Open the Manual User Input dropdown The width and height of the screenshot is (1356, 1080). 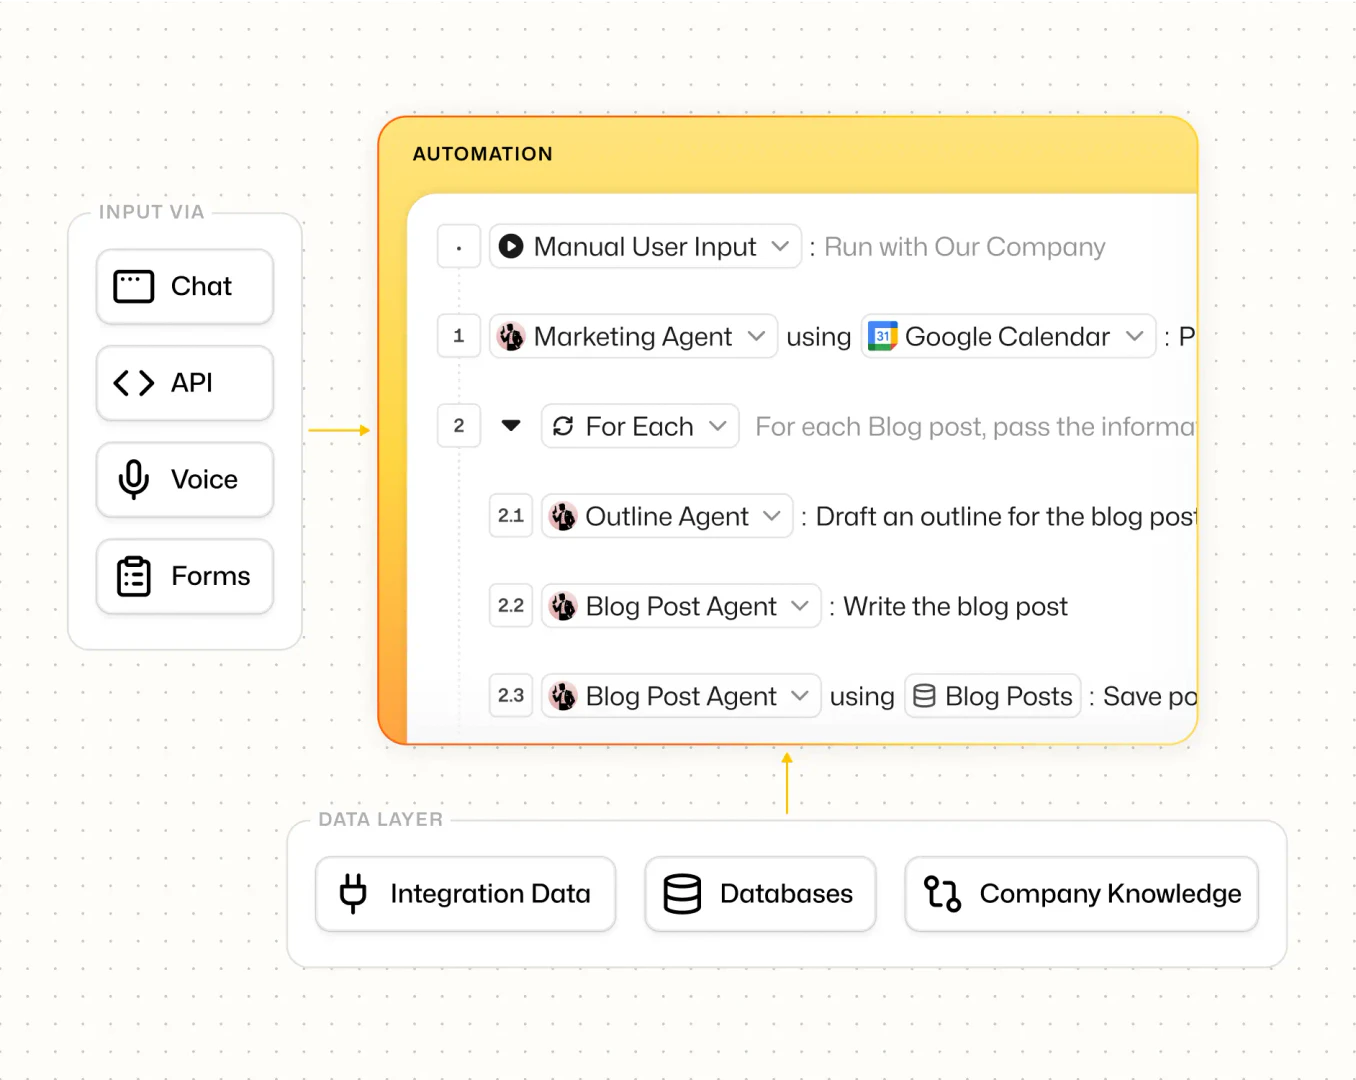tap(780, 246)
